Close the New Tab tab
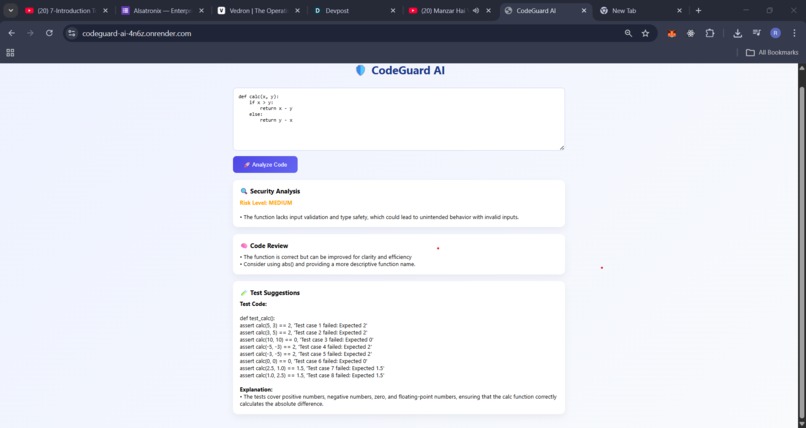The height and width of the screenshot is (428, 806). click(680, 10)
